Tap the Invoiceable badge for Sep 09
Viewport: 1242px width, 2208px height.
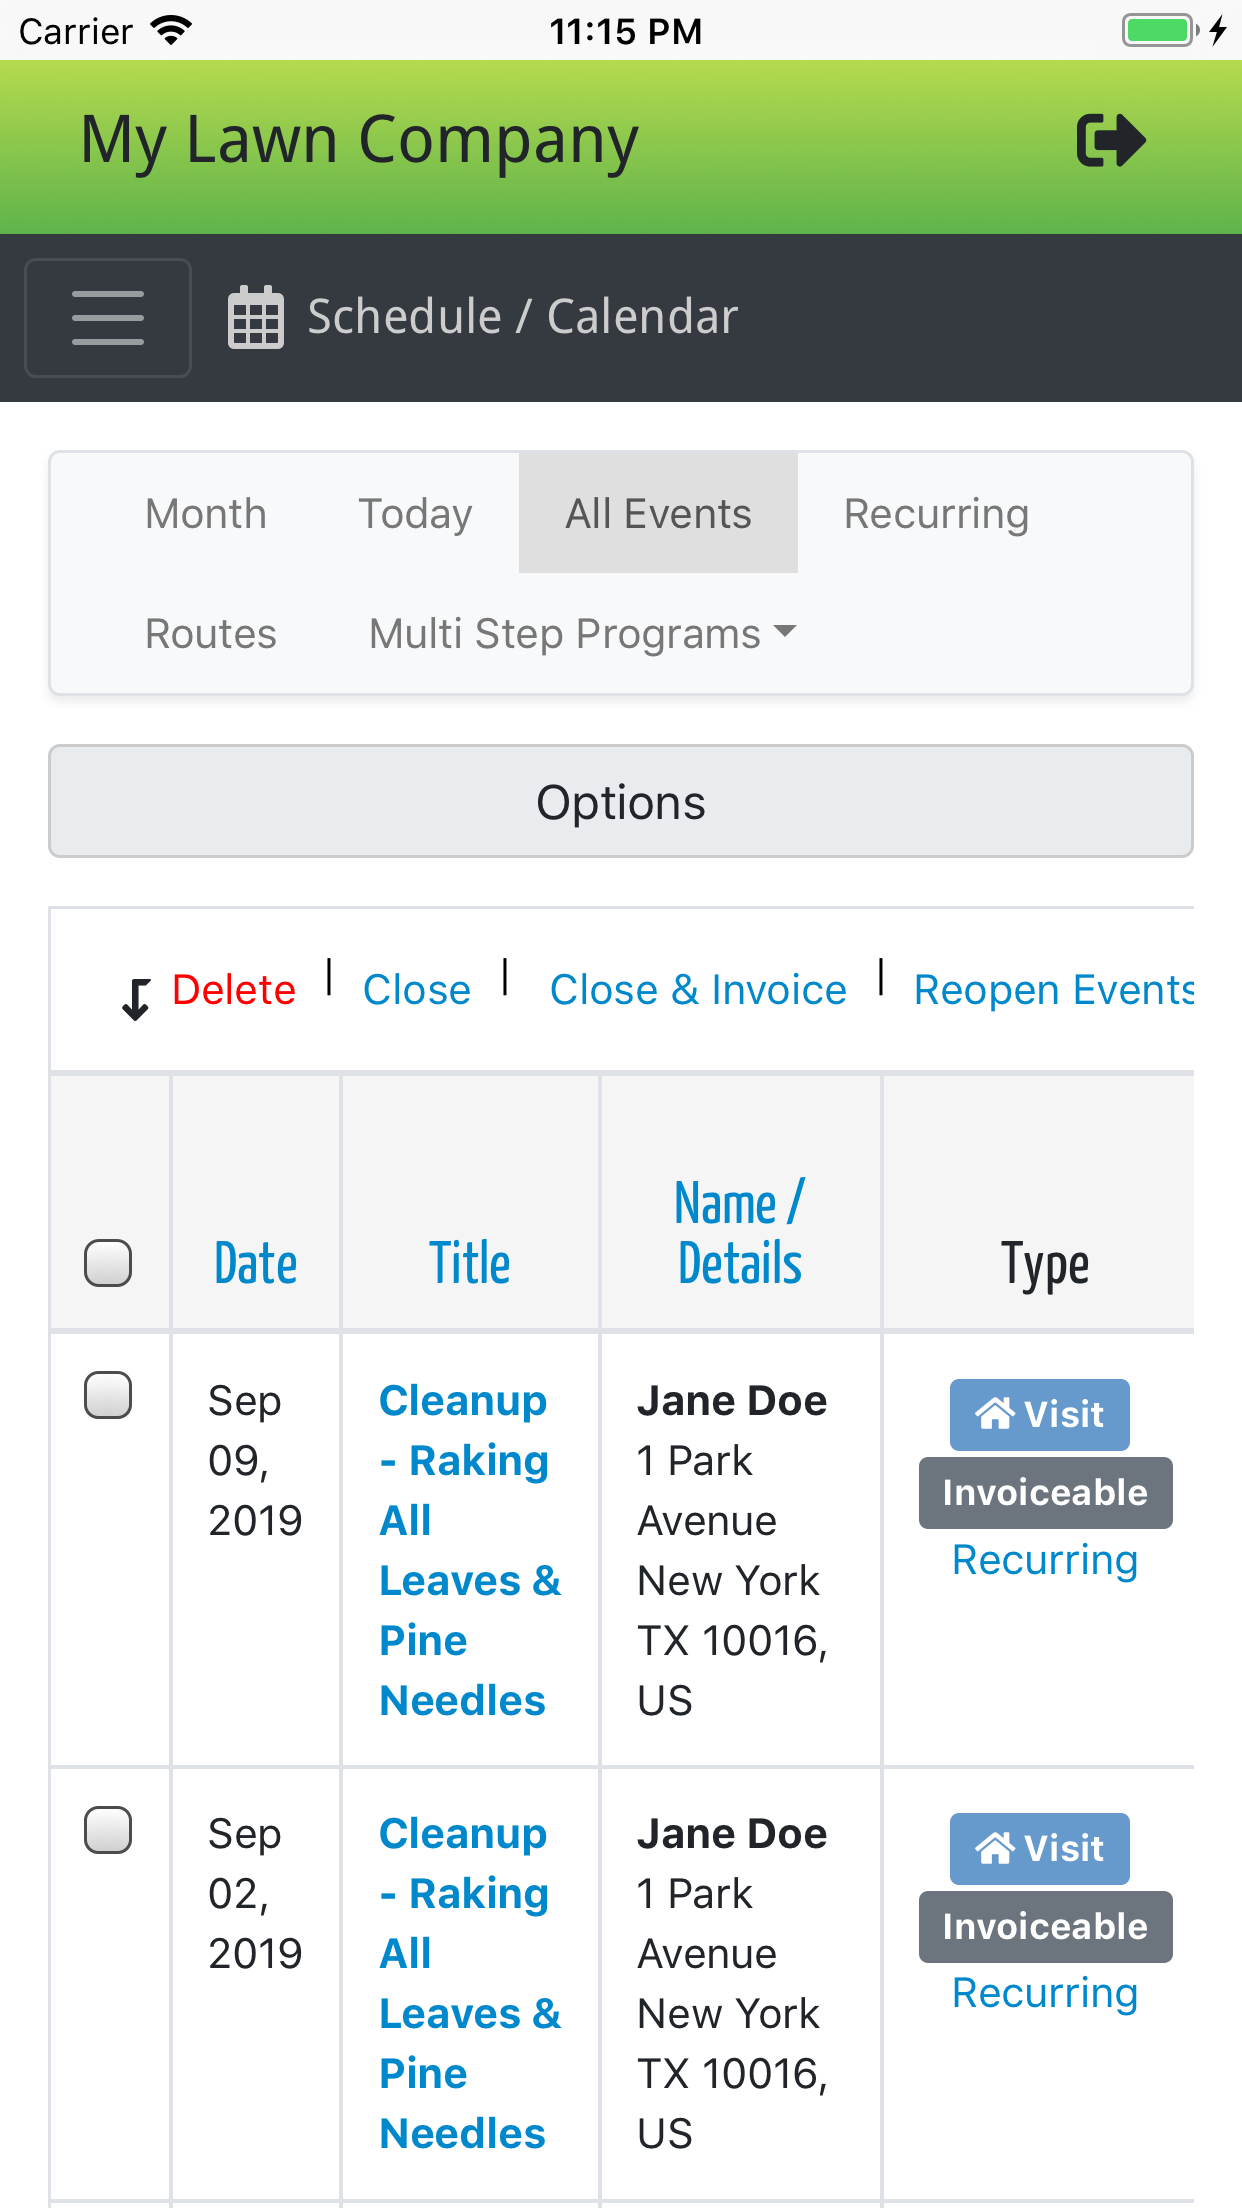[x=1045, y=1493]
